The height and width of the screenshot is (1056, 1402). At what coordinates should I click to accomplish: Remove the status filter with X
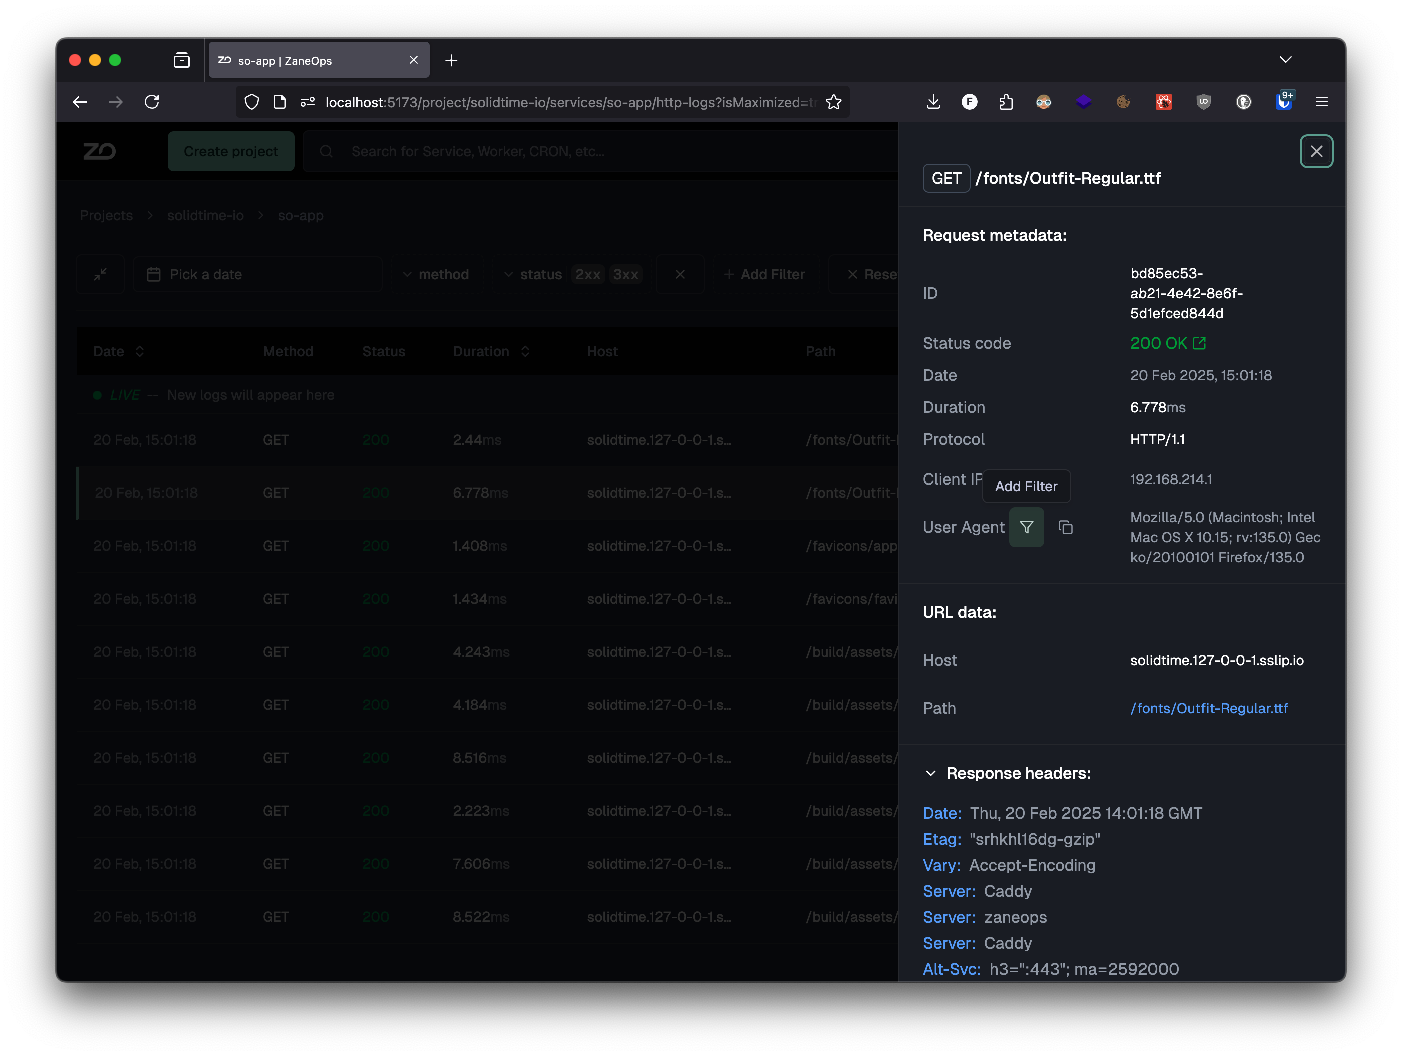coord(680,274)
